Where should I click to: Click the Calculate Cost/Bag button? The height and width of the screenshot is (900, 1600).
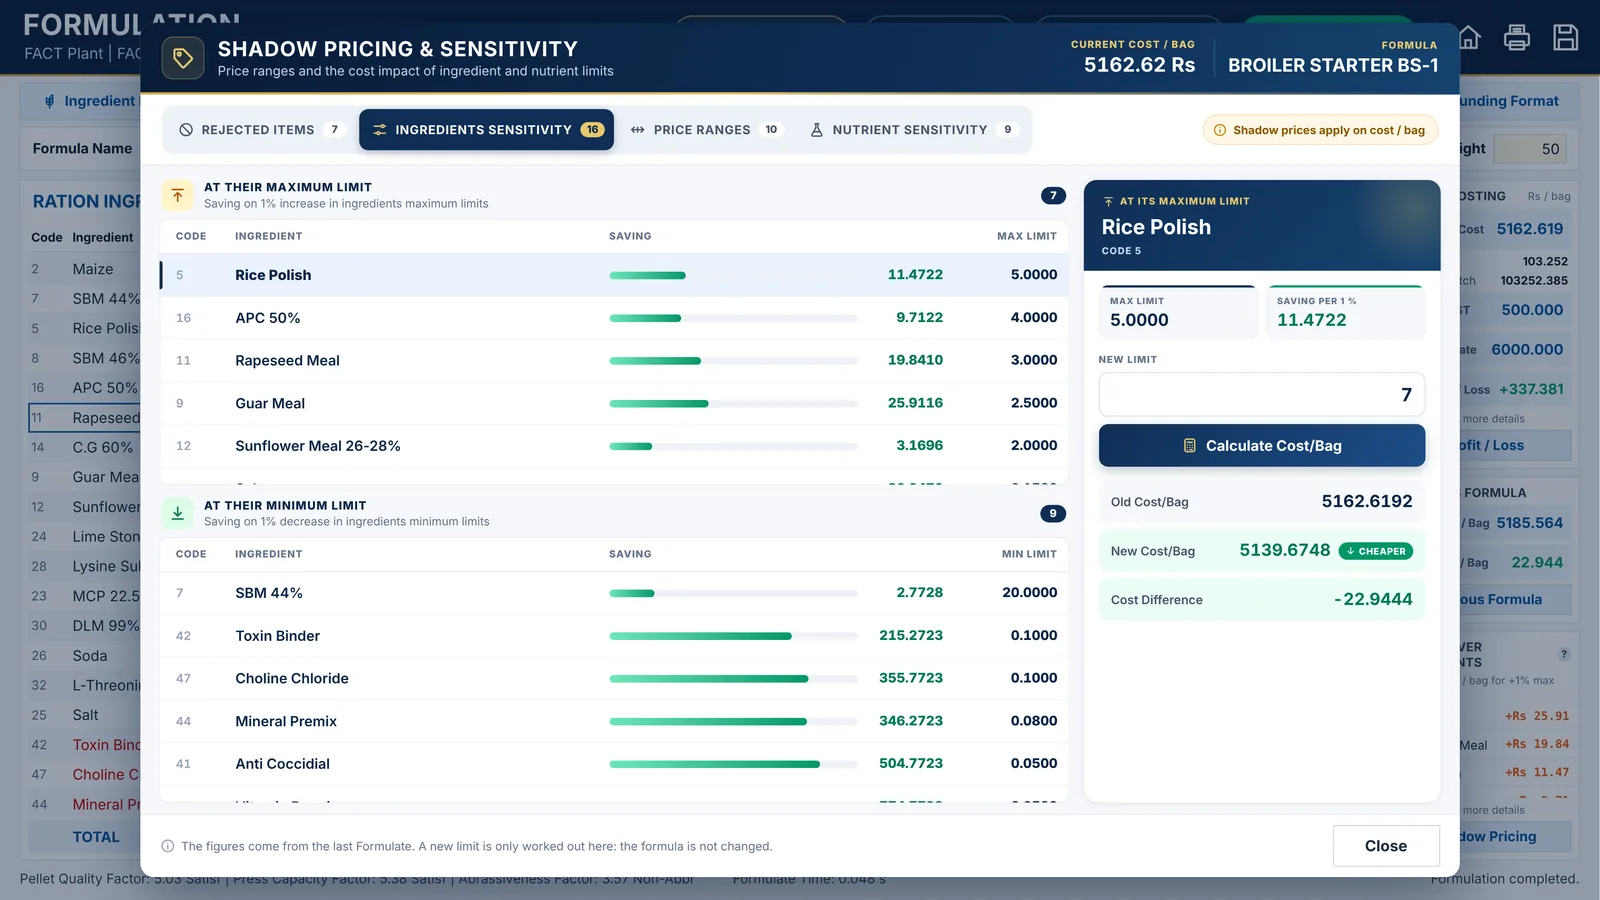click(x=1262, y=446)
